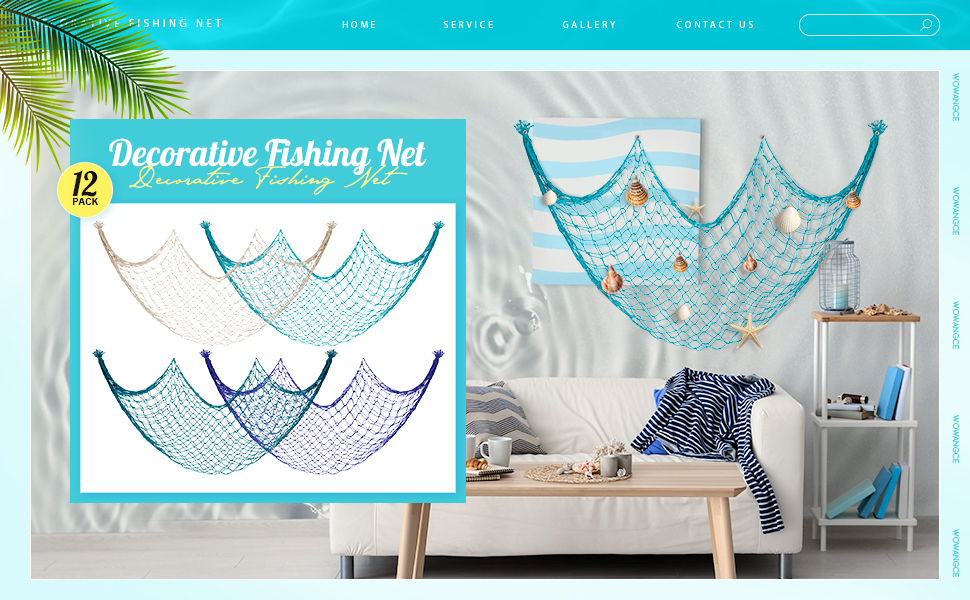Image resolution: width=970 pixels, height=600 pixels.
Task: Click the search magnifier icon
Action: coord(925,25)
